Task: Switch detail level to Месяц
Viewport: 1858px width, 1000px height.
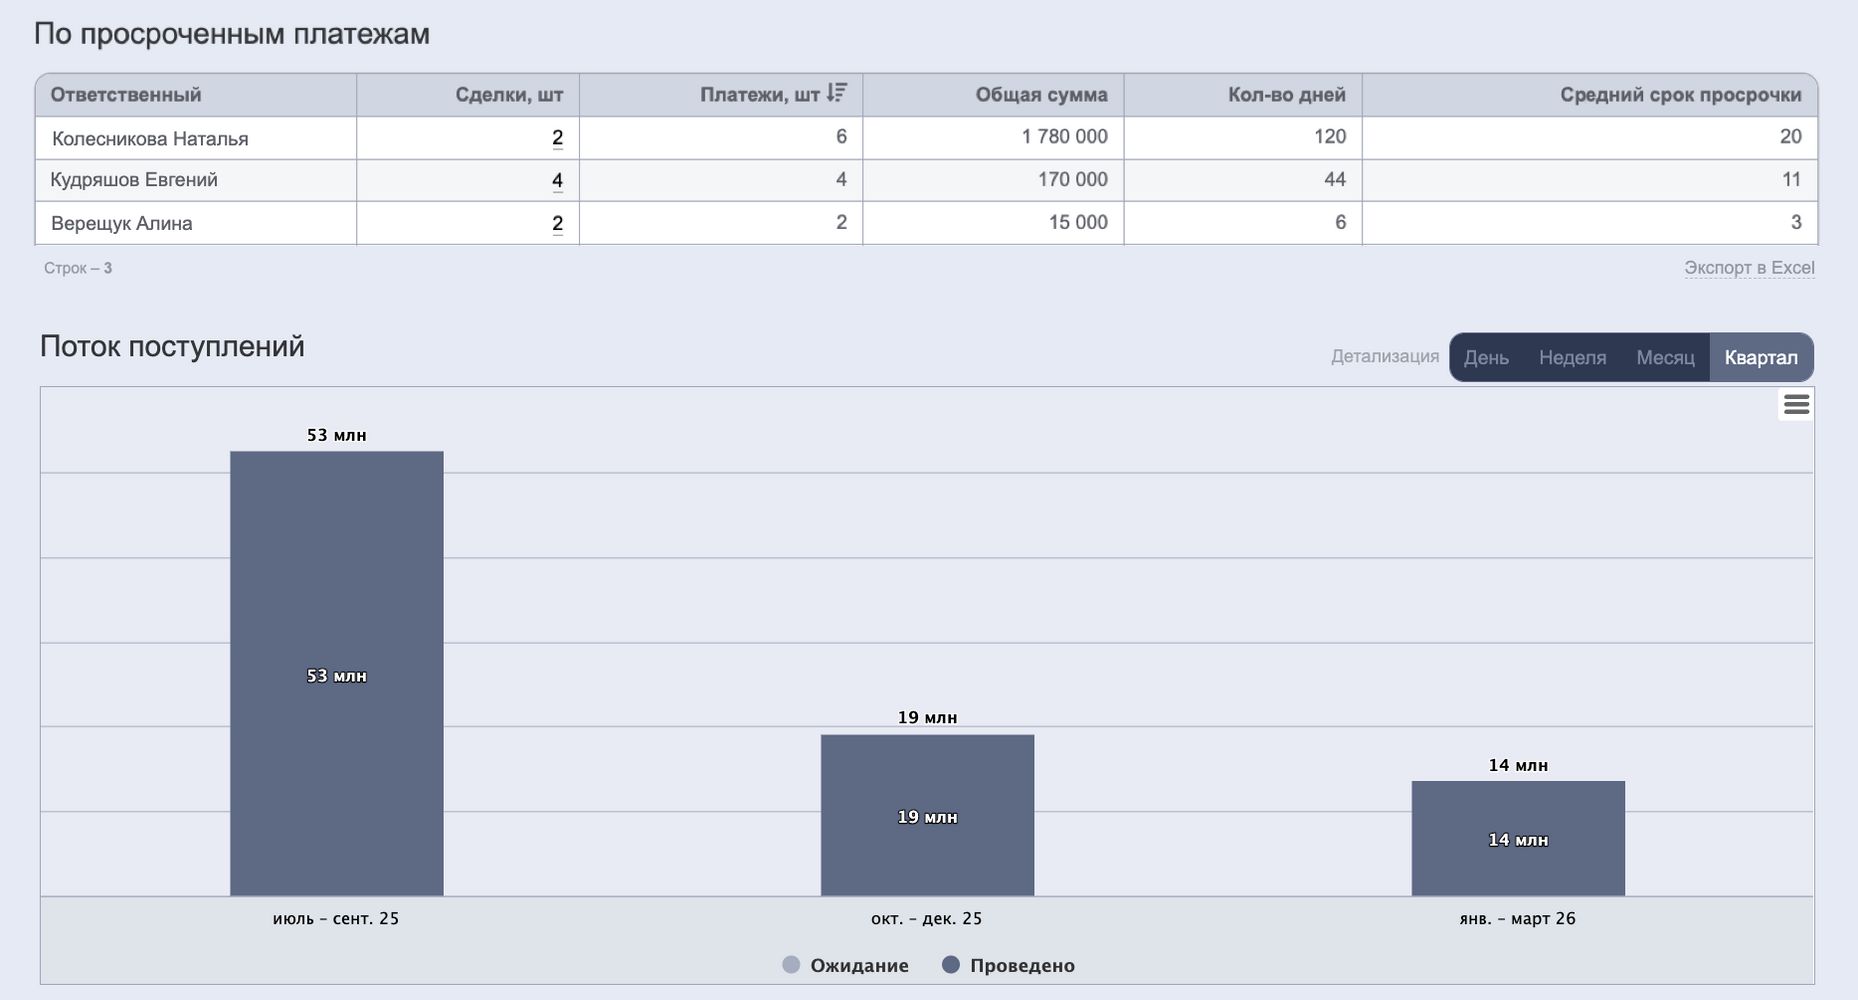Action: pos(1665,357)
